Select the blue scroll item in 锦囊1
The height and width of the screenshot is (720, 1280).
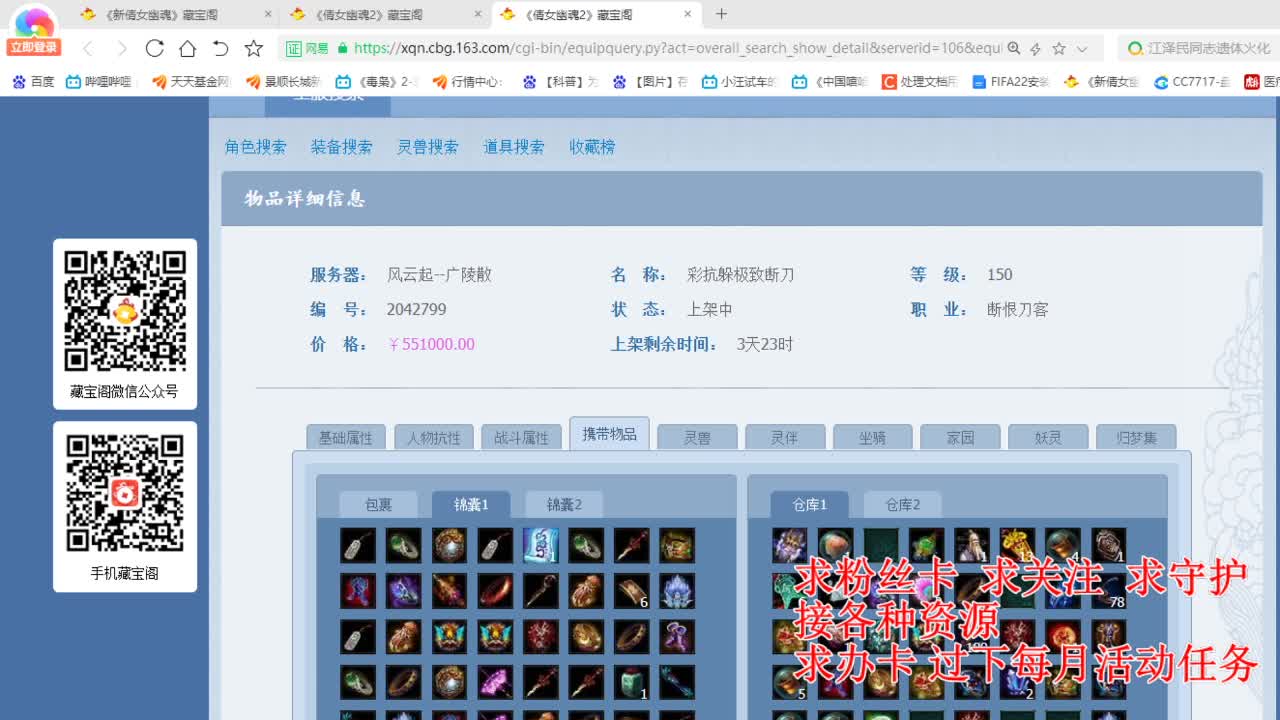540,545
